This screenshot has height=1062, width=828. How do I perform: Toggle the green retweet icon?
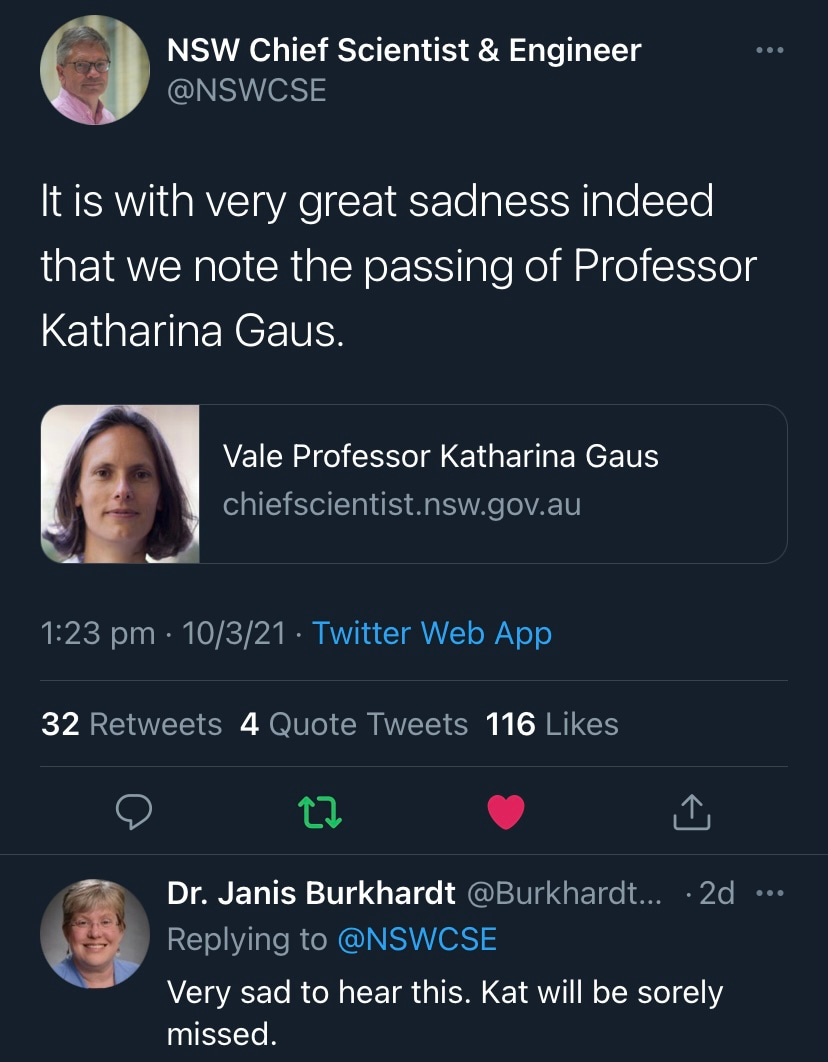coord(321,814)
